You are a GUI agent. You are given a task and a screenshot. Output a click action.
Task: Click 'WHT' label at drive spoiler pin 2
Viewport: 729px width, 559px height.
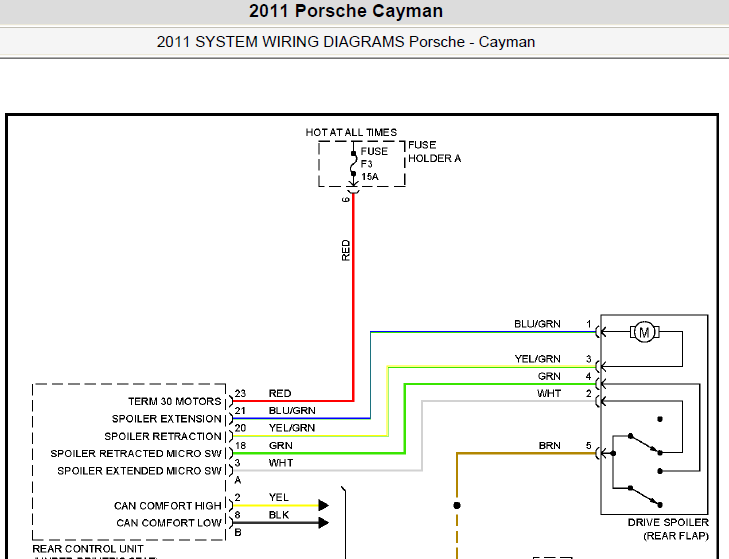click(x=549, y=393)
